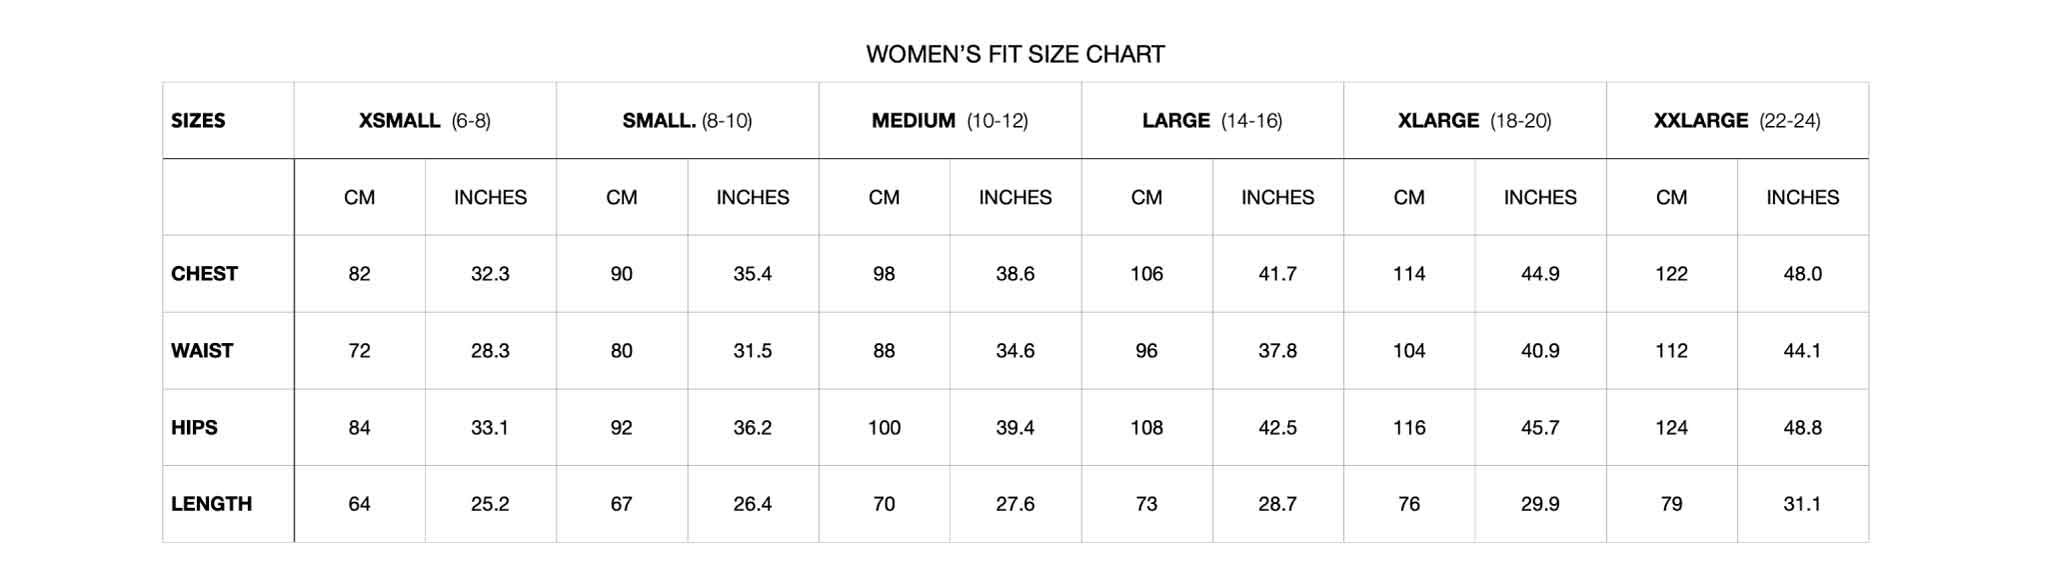Select the SMALL (8-10) column header
Image resolution: width=2048 pixels, height=568 pixels.
point(687,121)
